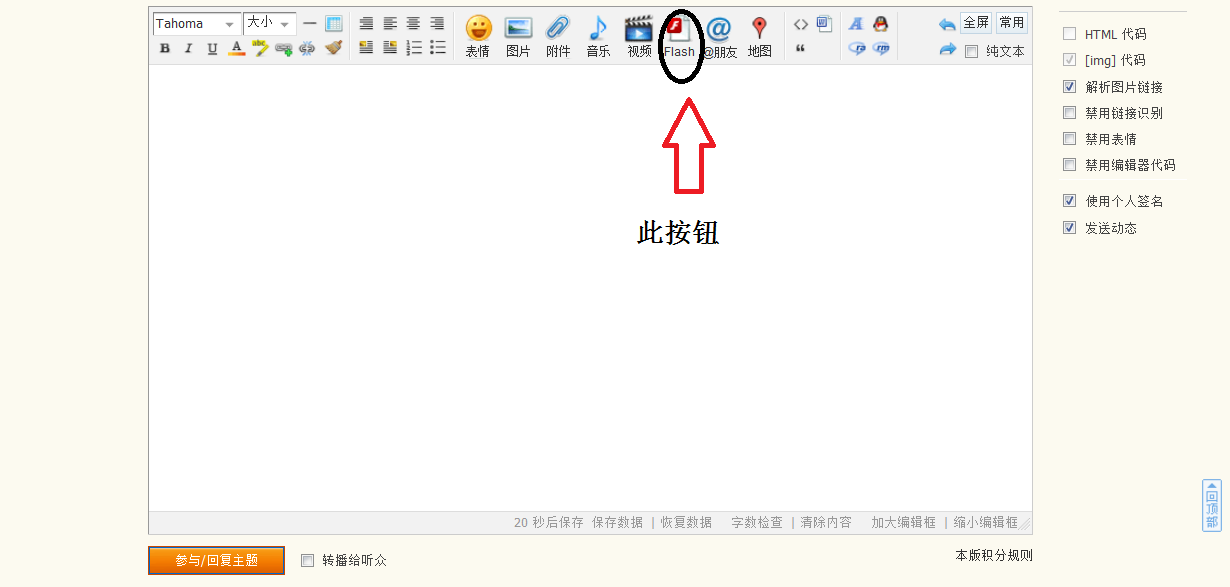
Task: Tick the 转播给听众 checkbox
Action: (x=308, y=561)
